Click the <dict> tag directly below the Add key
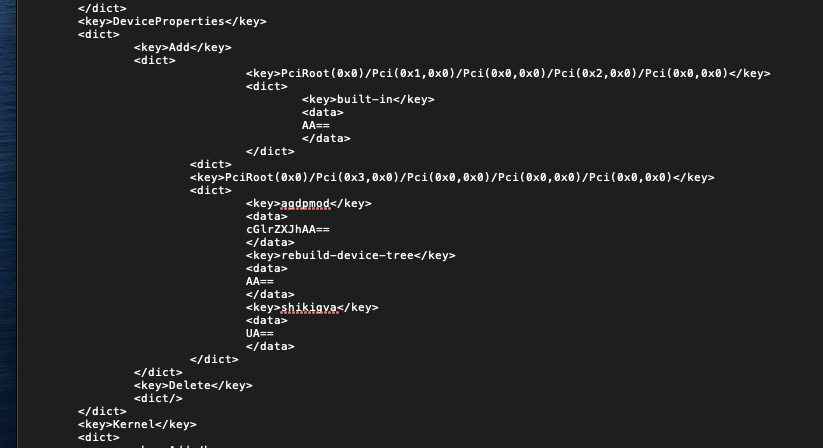 [x=154, y=60]
